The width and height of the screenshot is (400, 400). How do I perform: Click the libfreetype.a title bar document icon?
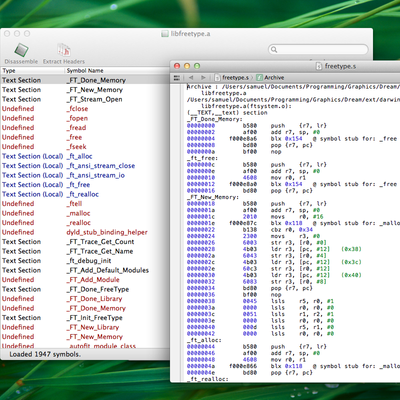point(165,34)
